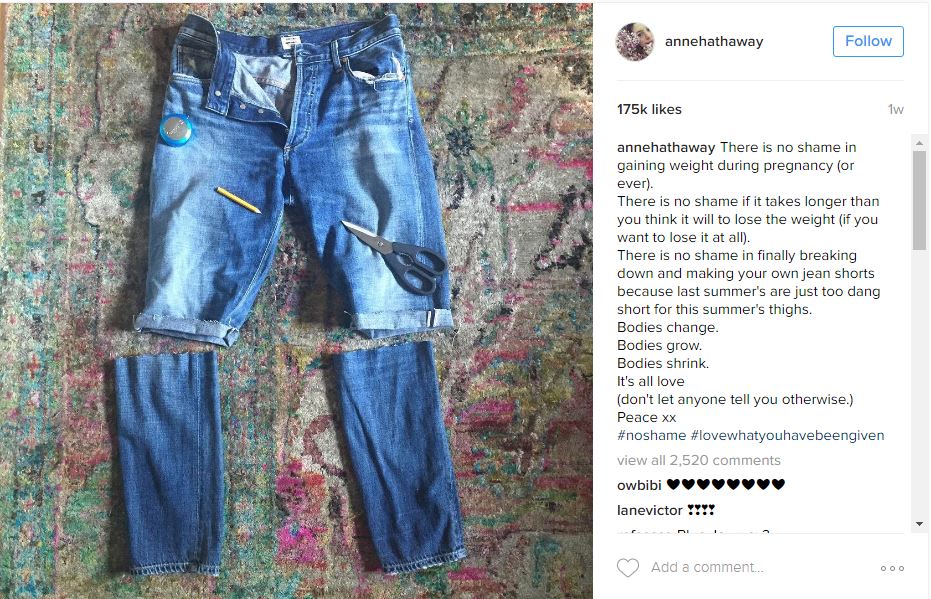Screen dimensions: 931x599
Task: Click the jeans post photo
Action: 296,300
